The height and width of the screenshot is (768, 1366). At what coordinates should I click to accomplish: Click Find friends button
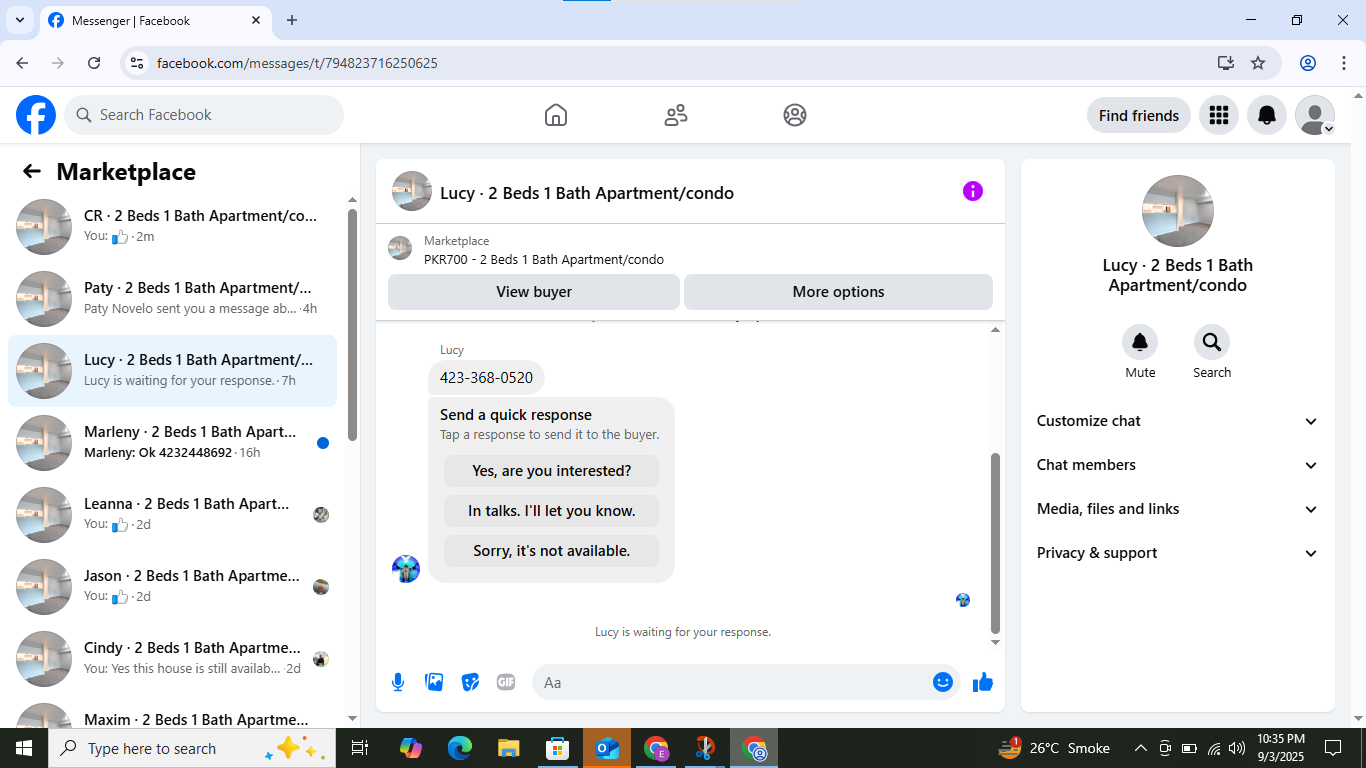(x=1139, y=115)
